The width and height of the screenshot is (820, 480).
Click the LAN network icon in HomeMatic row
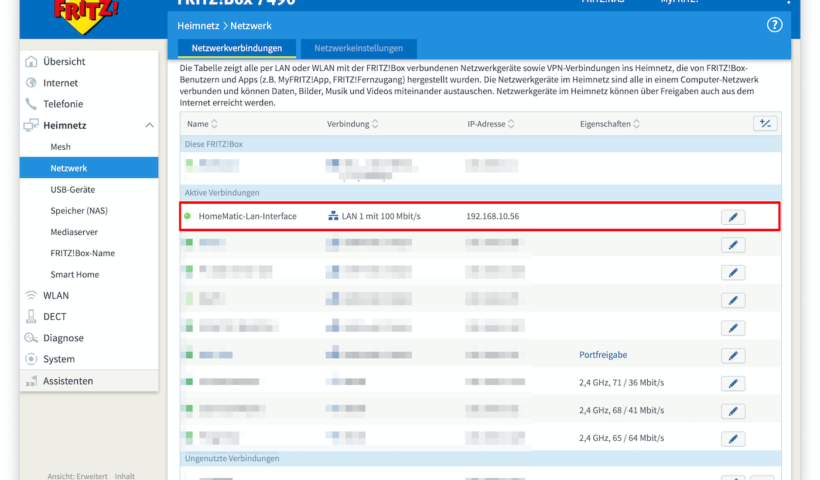pos(333,216)
